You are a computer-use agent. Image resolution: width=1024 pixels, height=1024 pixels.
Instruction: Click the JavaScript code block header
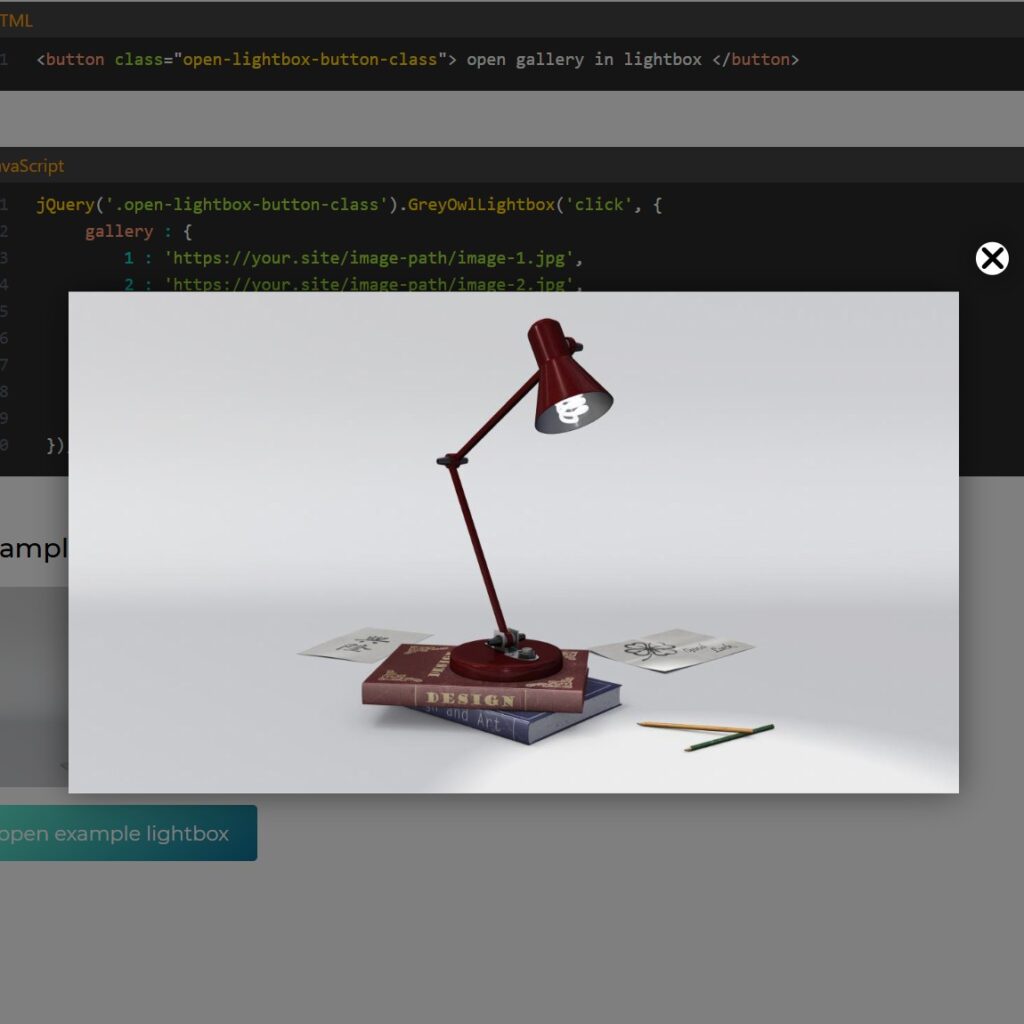pyautogui.click(x=512, y=166)
